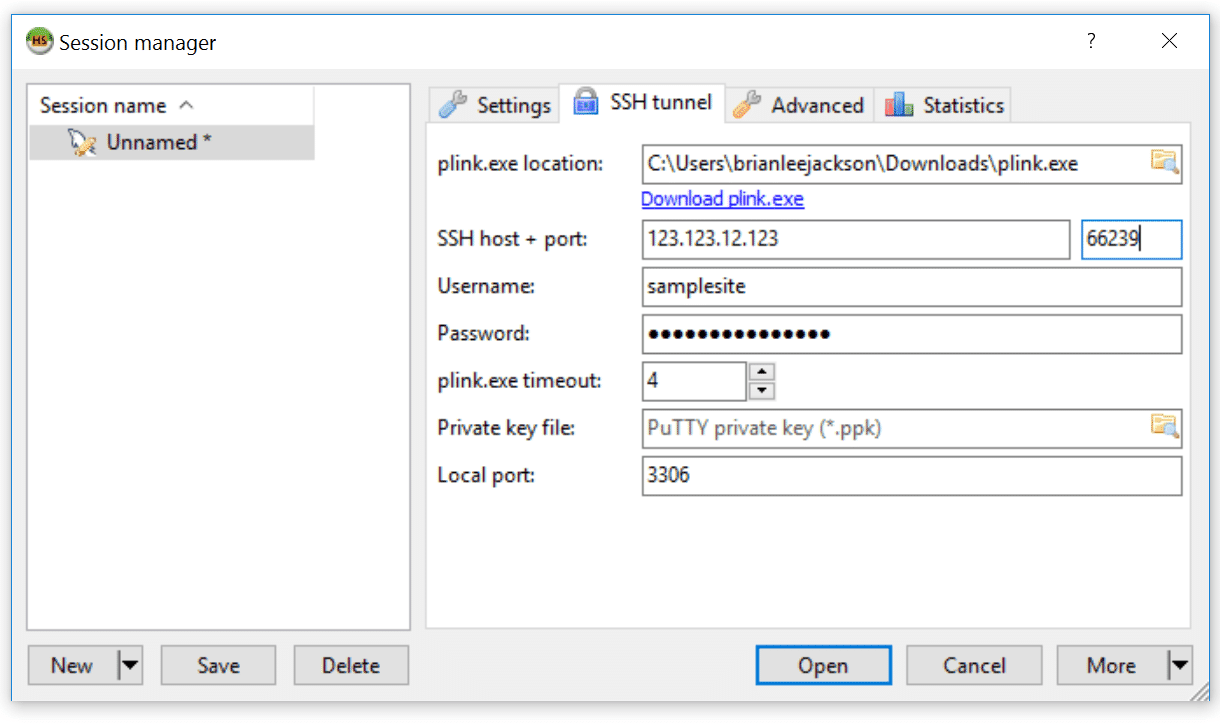Open the Download plink.exe link

(722, 199)
